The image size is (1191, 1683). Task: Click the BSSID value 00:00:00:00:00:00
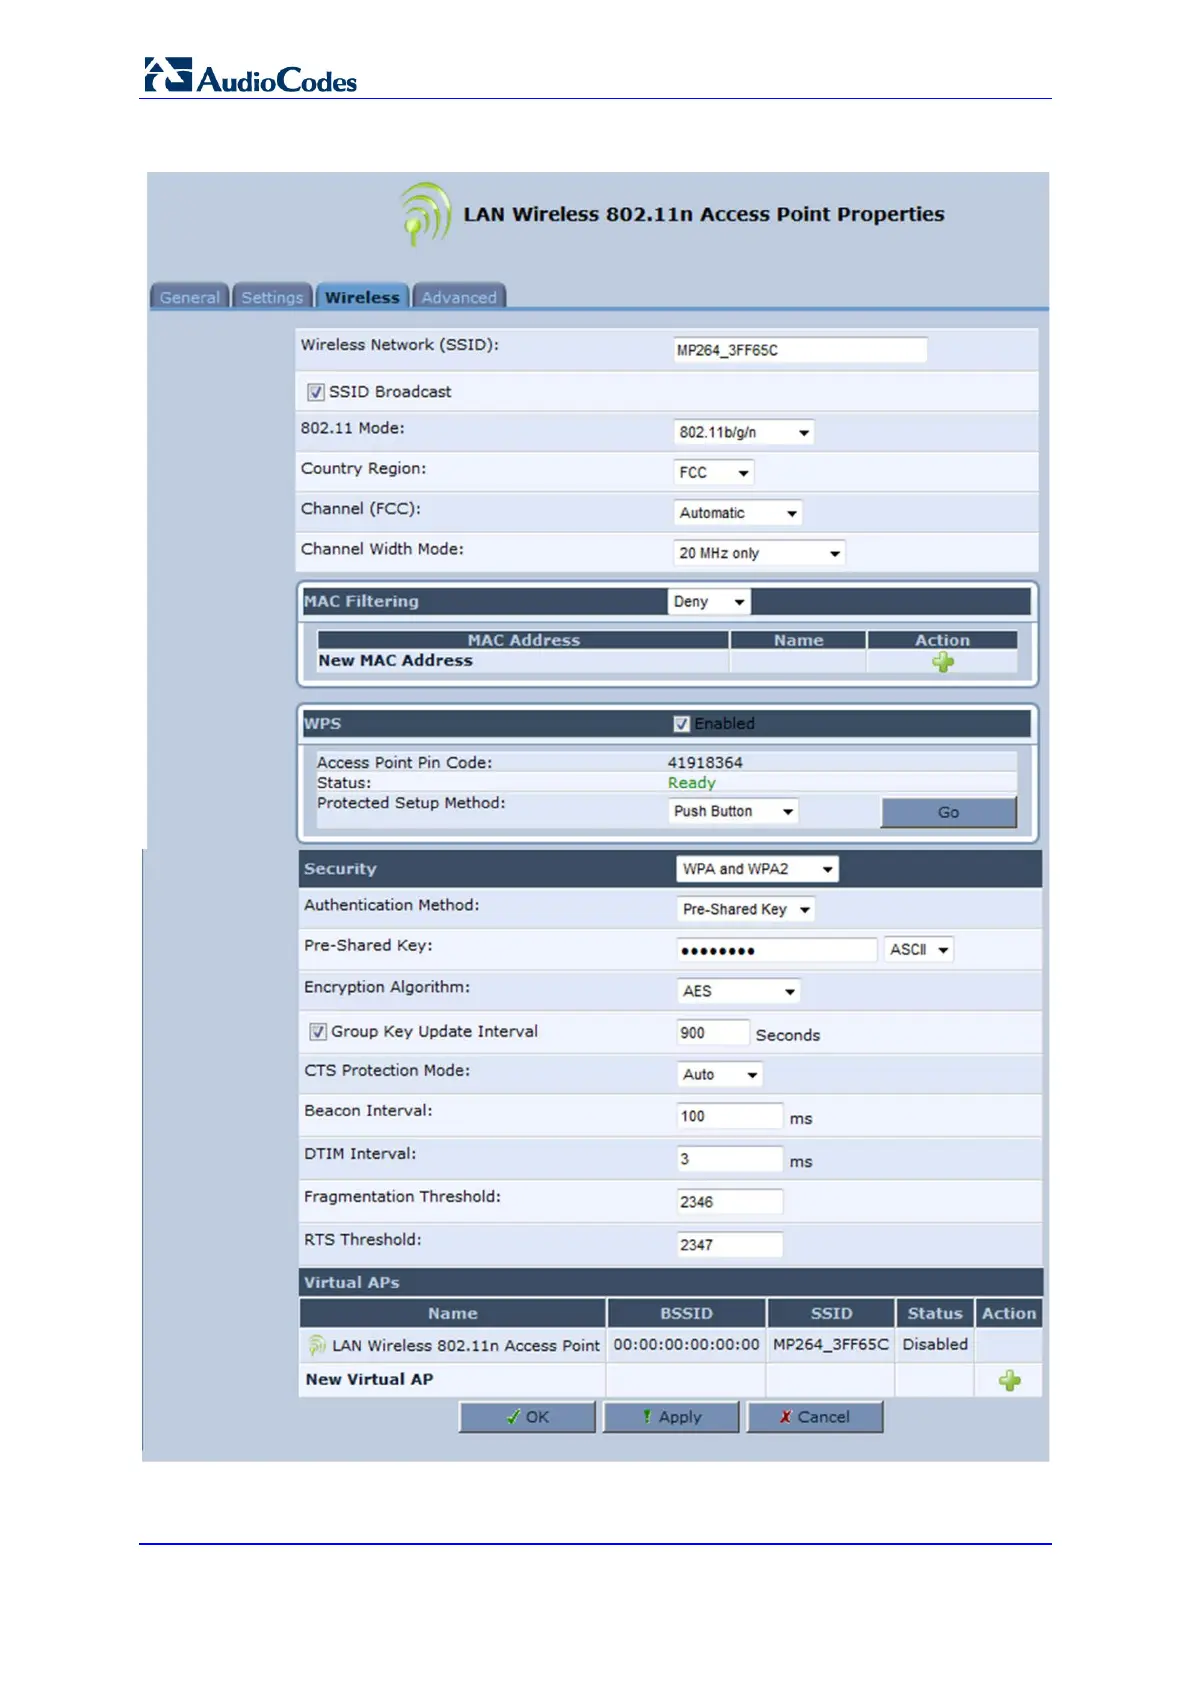[x=686, y=1345]
